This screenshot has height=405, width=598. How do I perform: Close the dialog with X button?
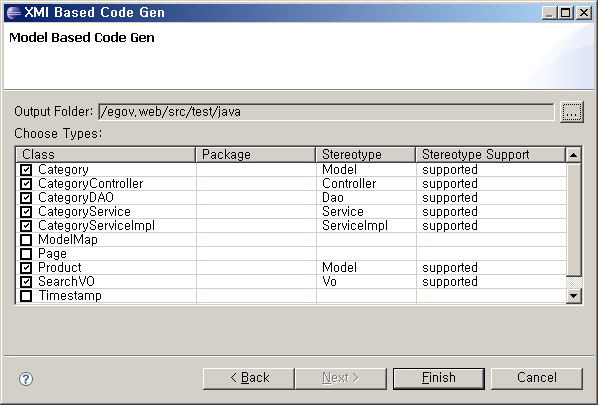pyautogui.click(x=584, y=13)
